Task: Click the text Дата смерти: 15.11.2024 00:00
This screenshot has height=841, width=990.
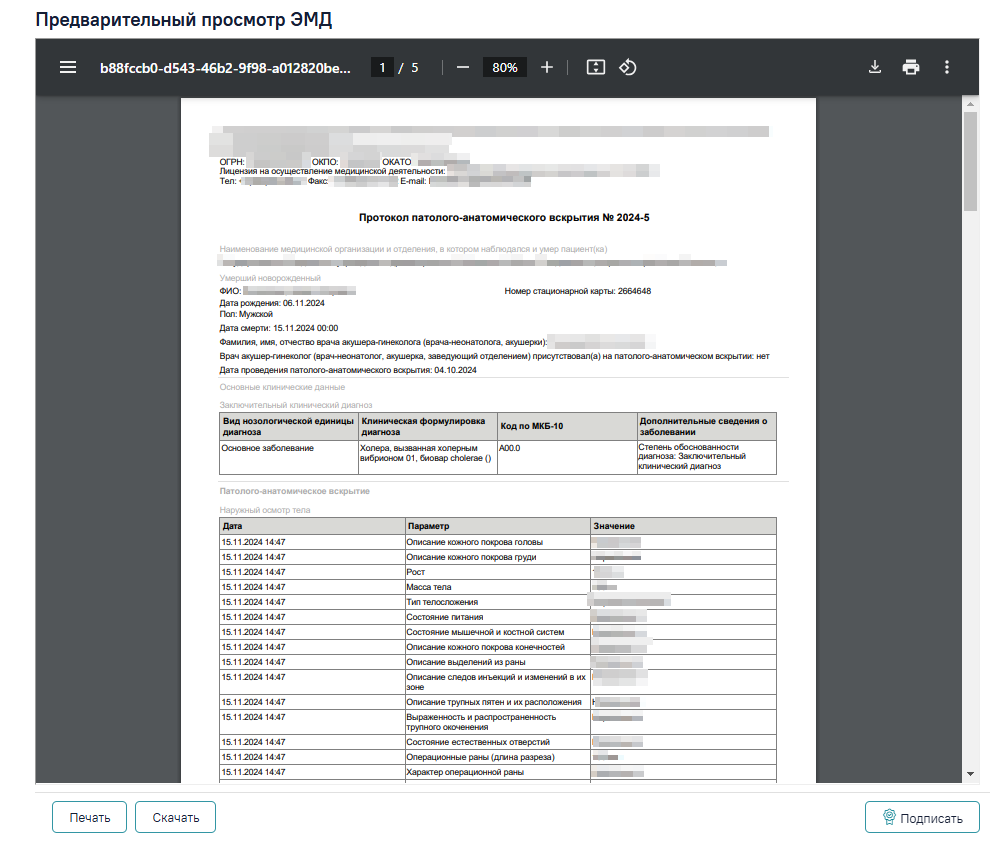Action: click(278, 328)
